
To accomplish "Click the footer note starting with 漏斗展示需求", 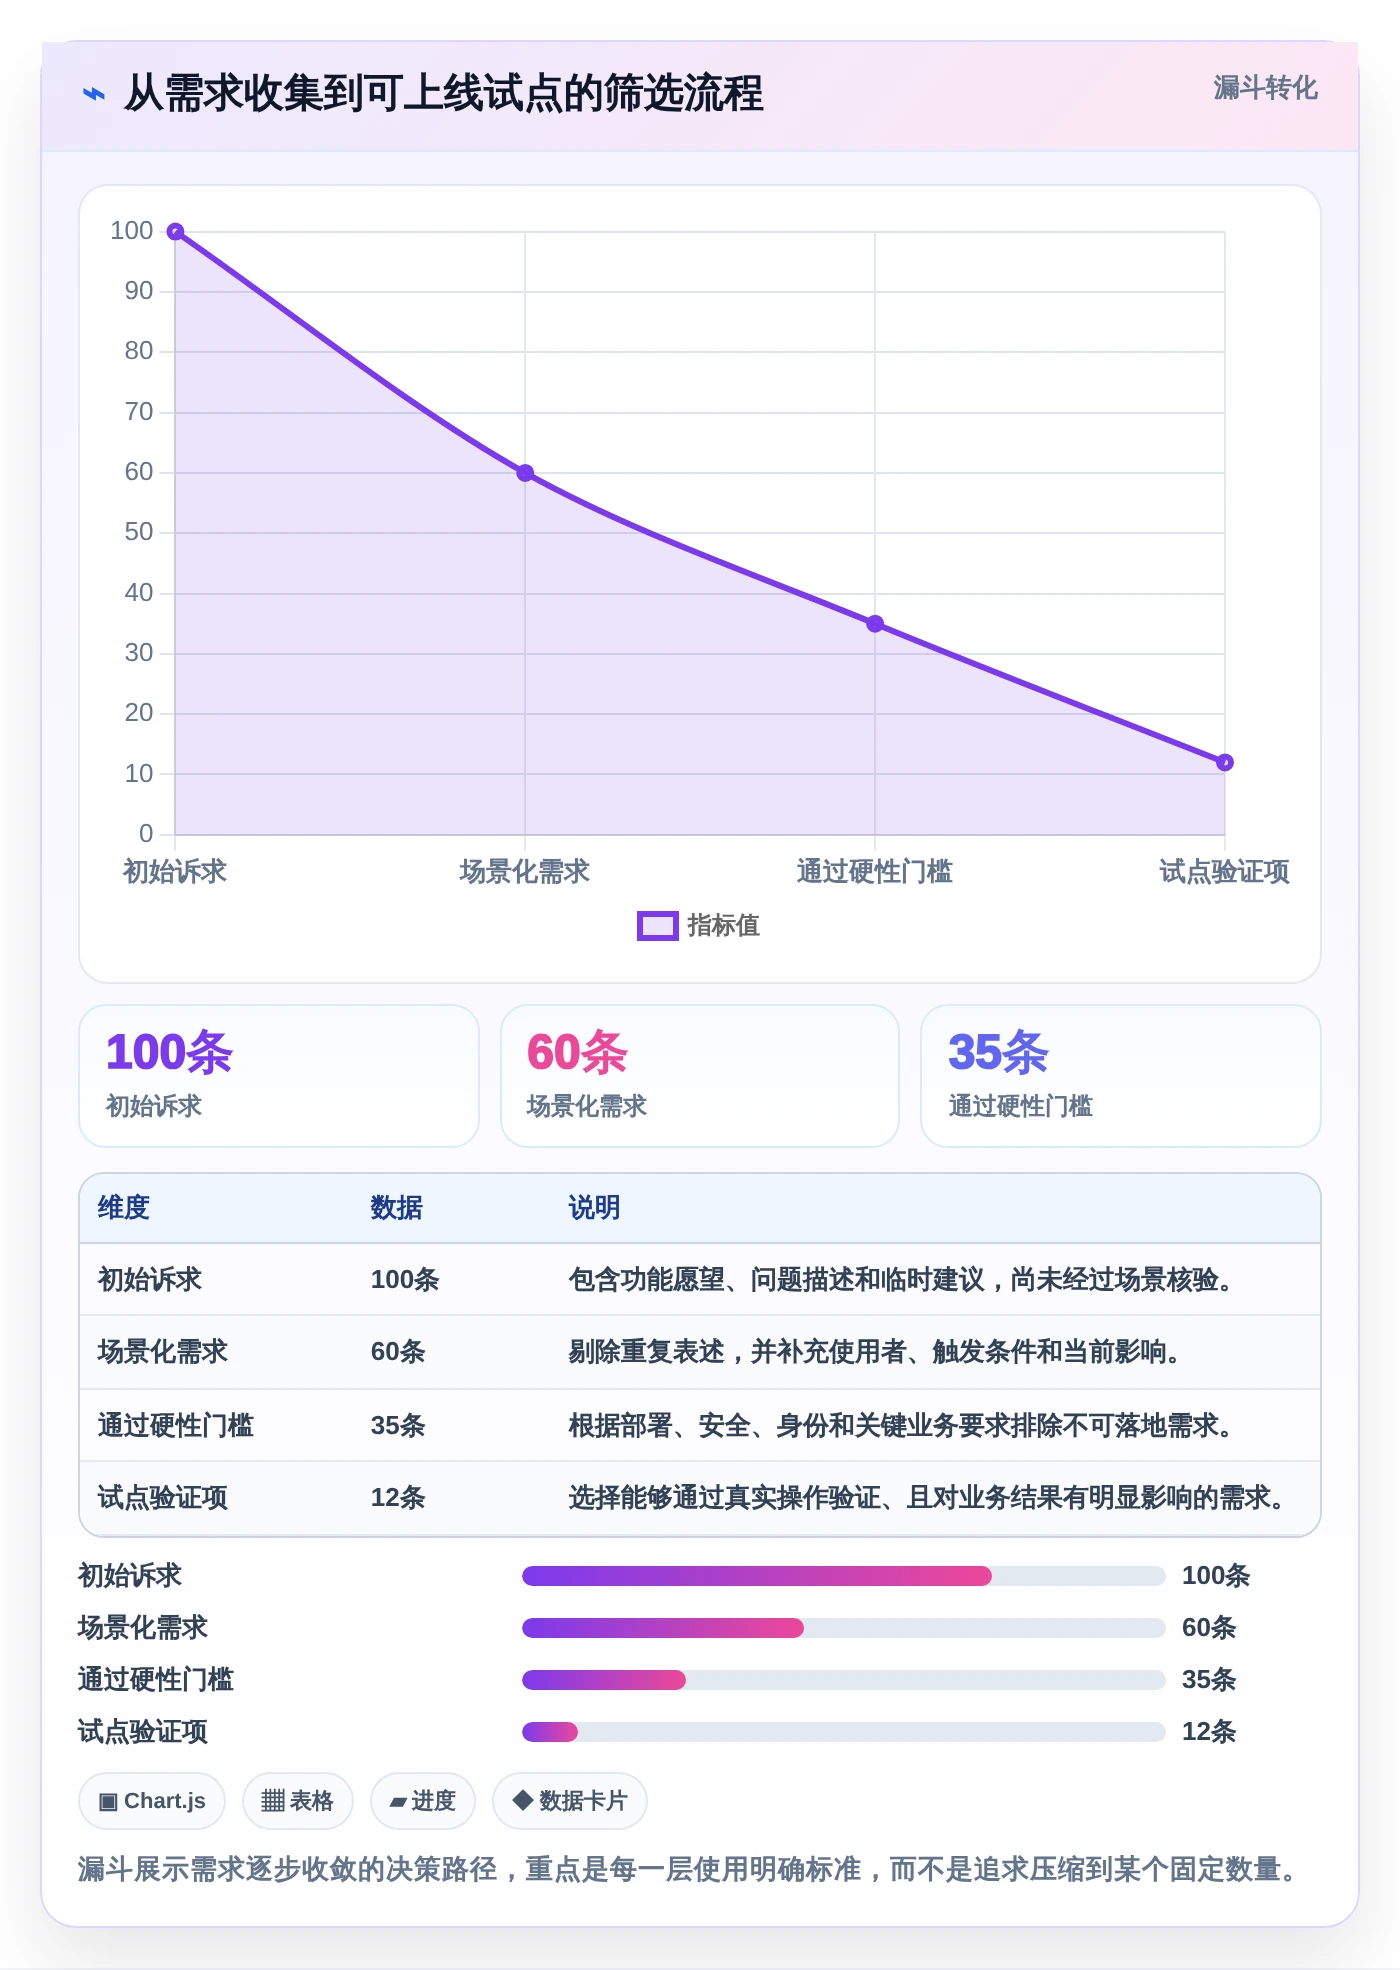I will [690, 1869].
